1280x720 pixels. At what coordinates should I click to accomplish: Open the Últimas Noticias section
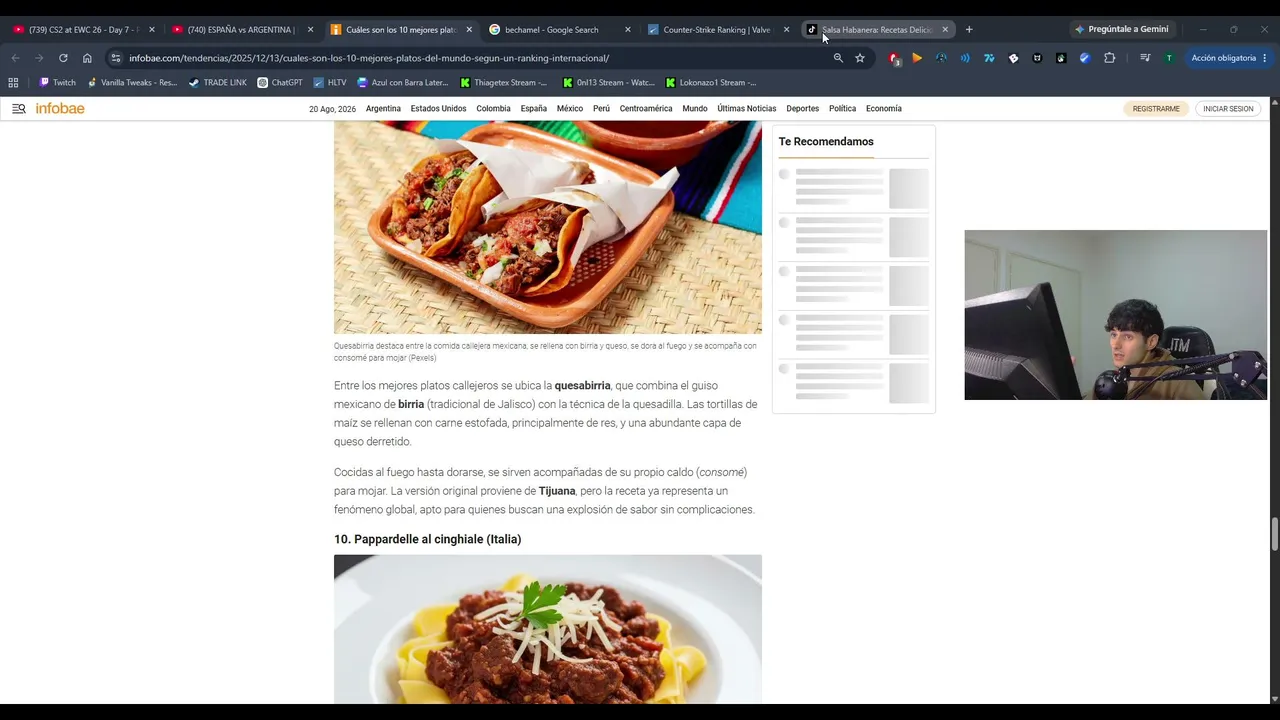click(x=746, y=108)
